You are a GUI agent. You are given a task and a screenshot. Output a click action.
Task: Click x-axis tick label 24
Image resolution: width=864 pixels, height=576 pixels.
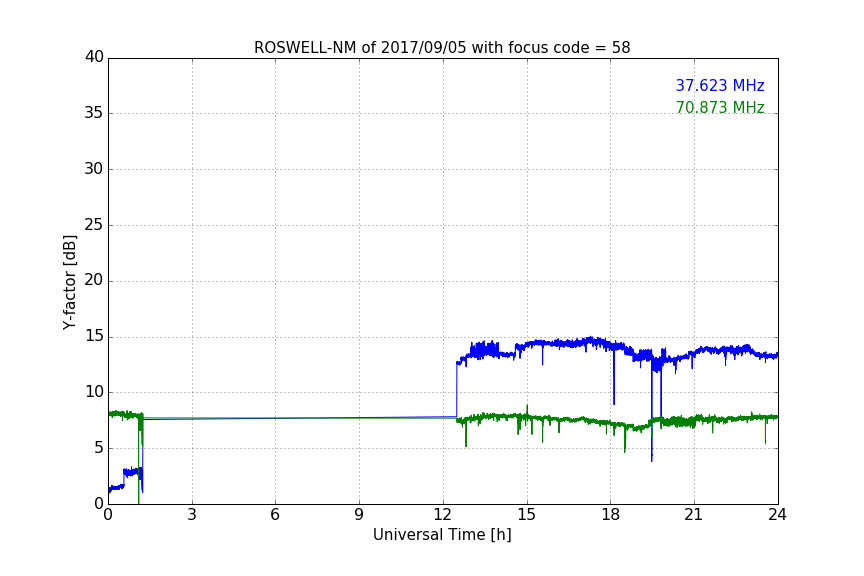click(777, 515)
